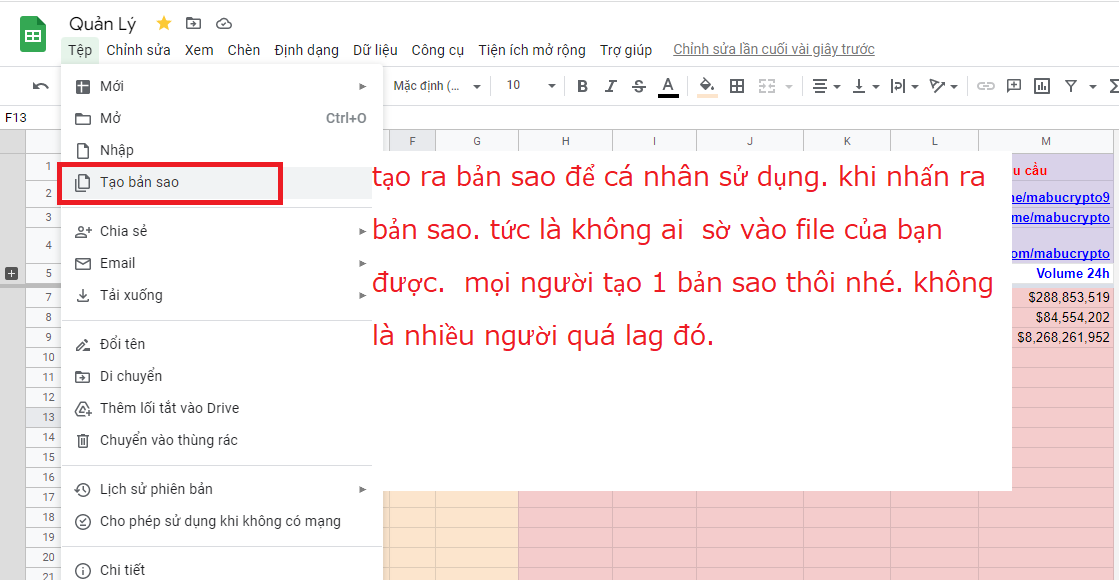Select Chi tiết menu item
This screenshot has height=580, width=1119.
click(222, 570)
